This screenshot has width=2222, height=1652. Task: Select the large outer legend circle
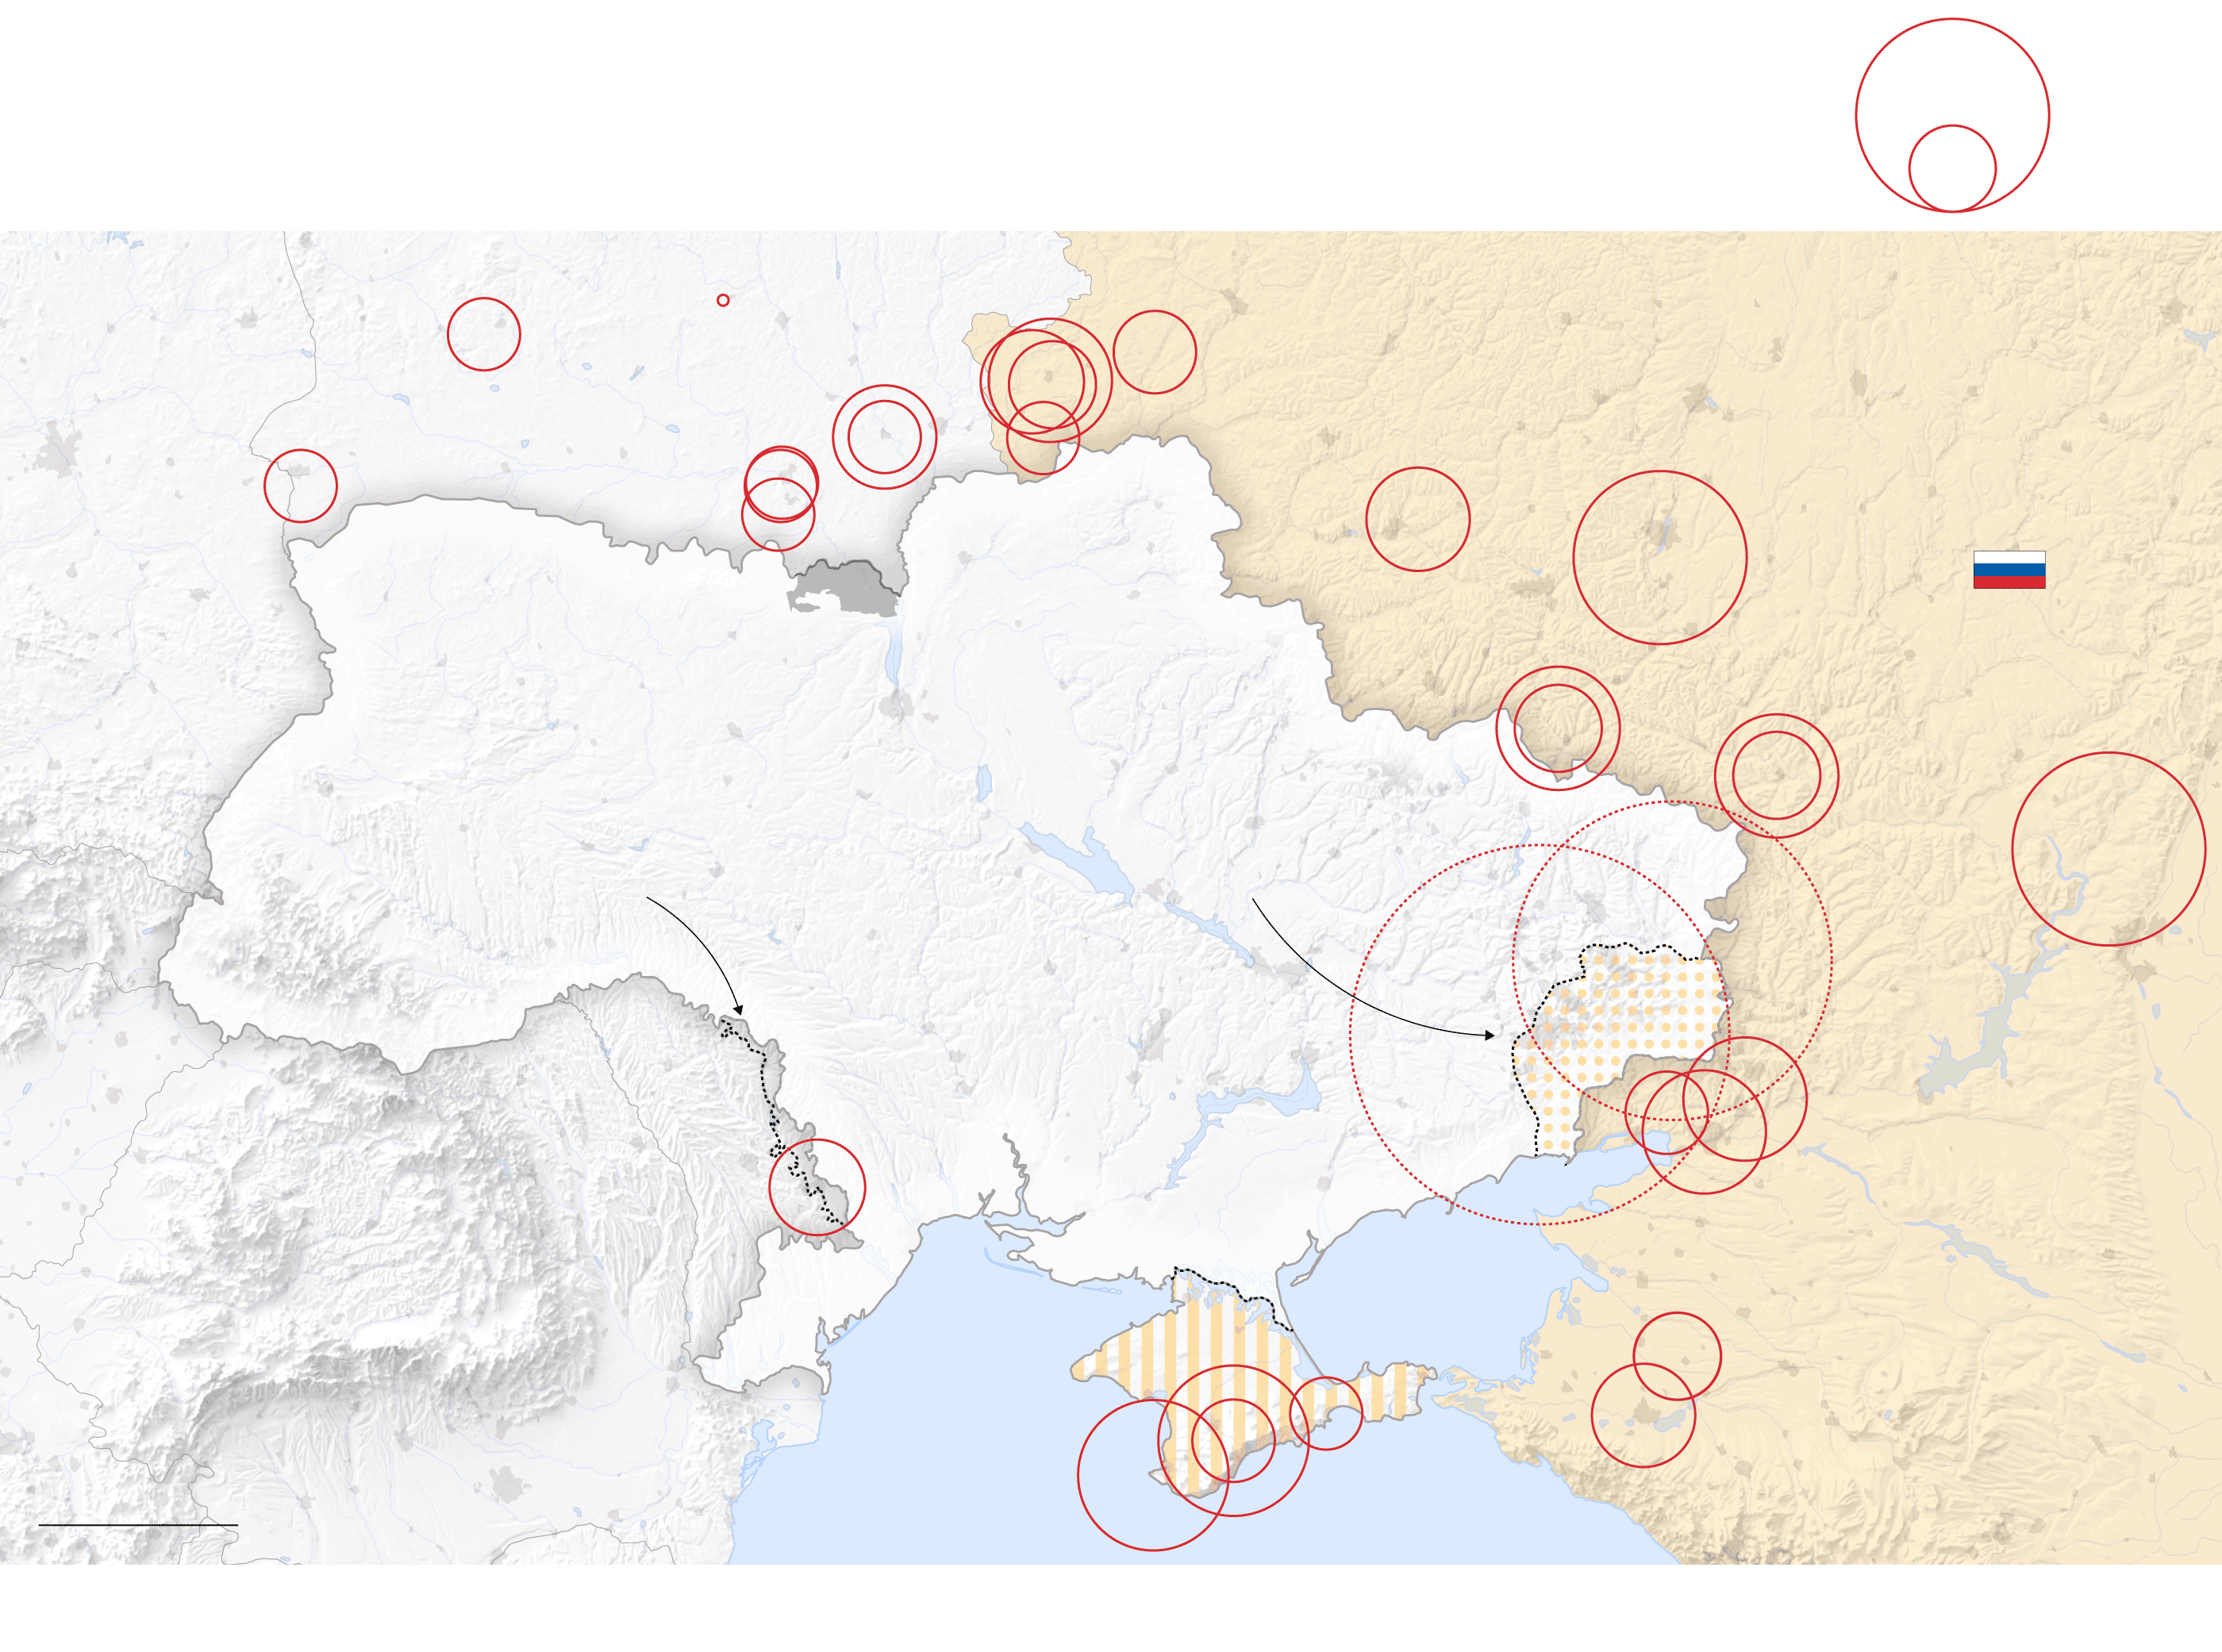coord(1951,60)
